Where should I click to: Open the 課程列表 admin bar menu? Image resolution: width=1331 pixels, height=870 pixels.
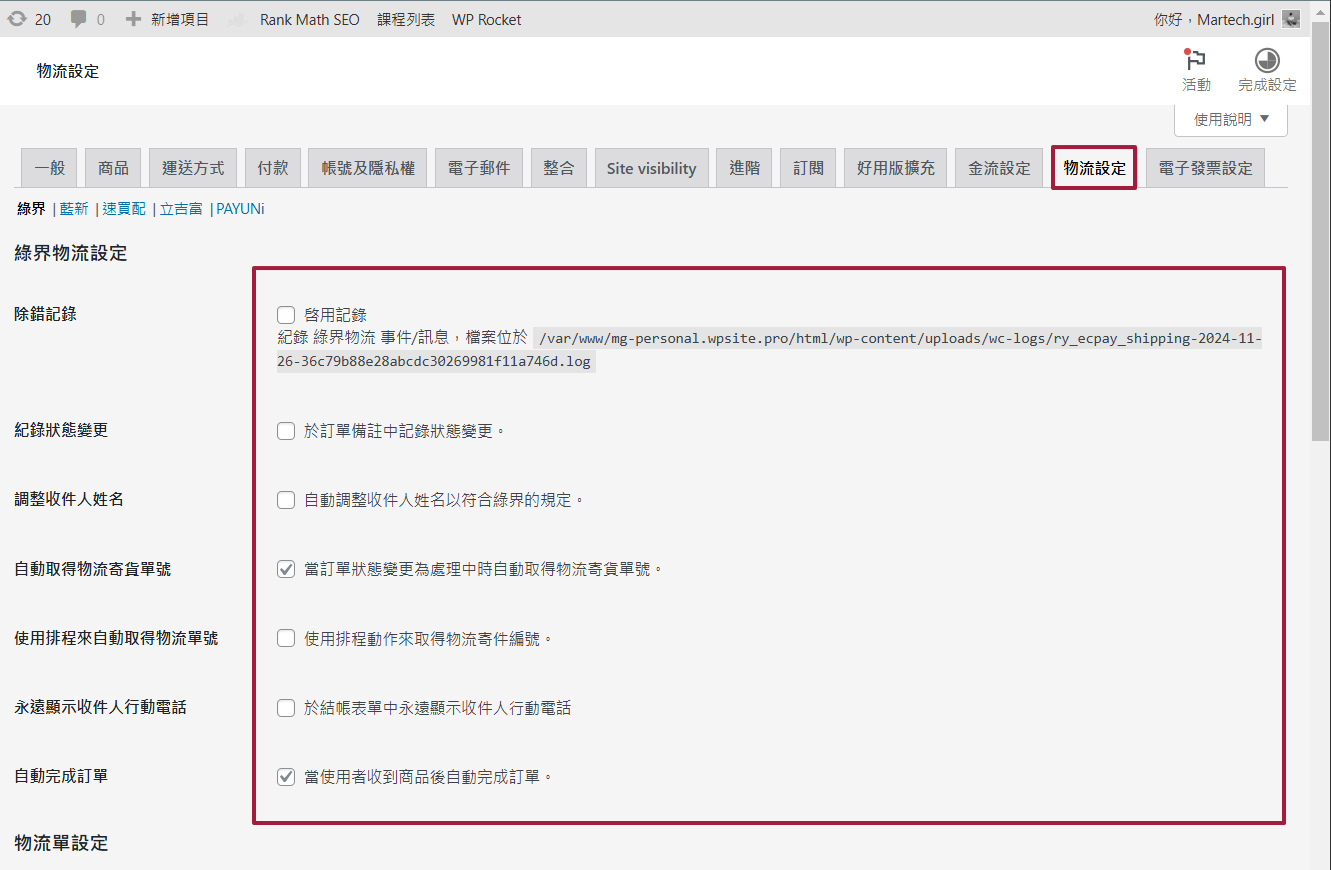405,19
